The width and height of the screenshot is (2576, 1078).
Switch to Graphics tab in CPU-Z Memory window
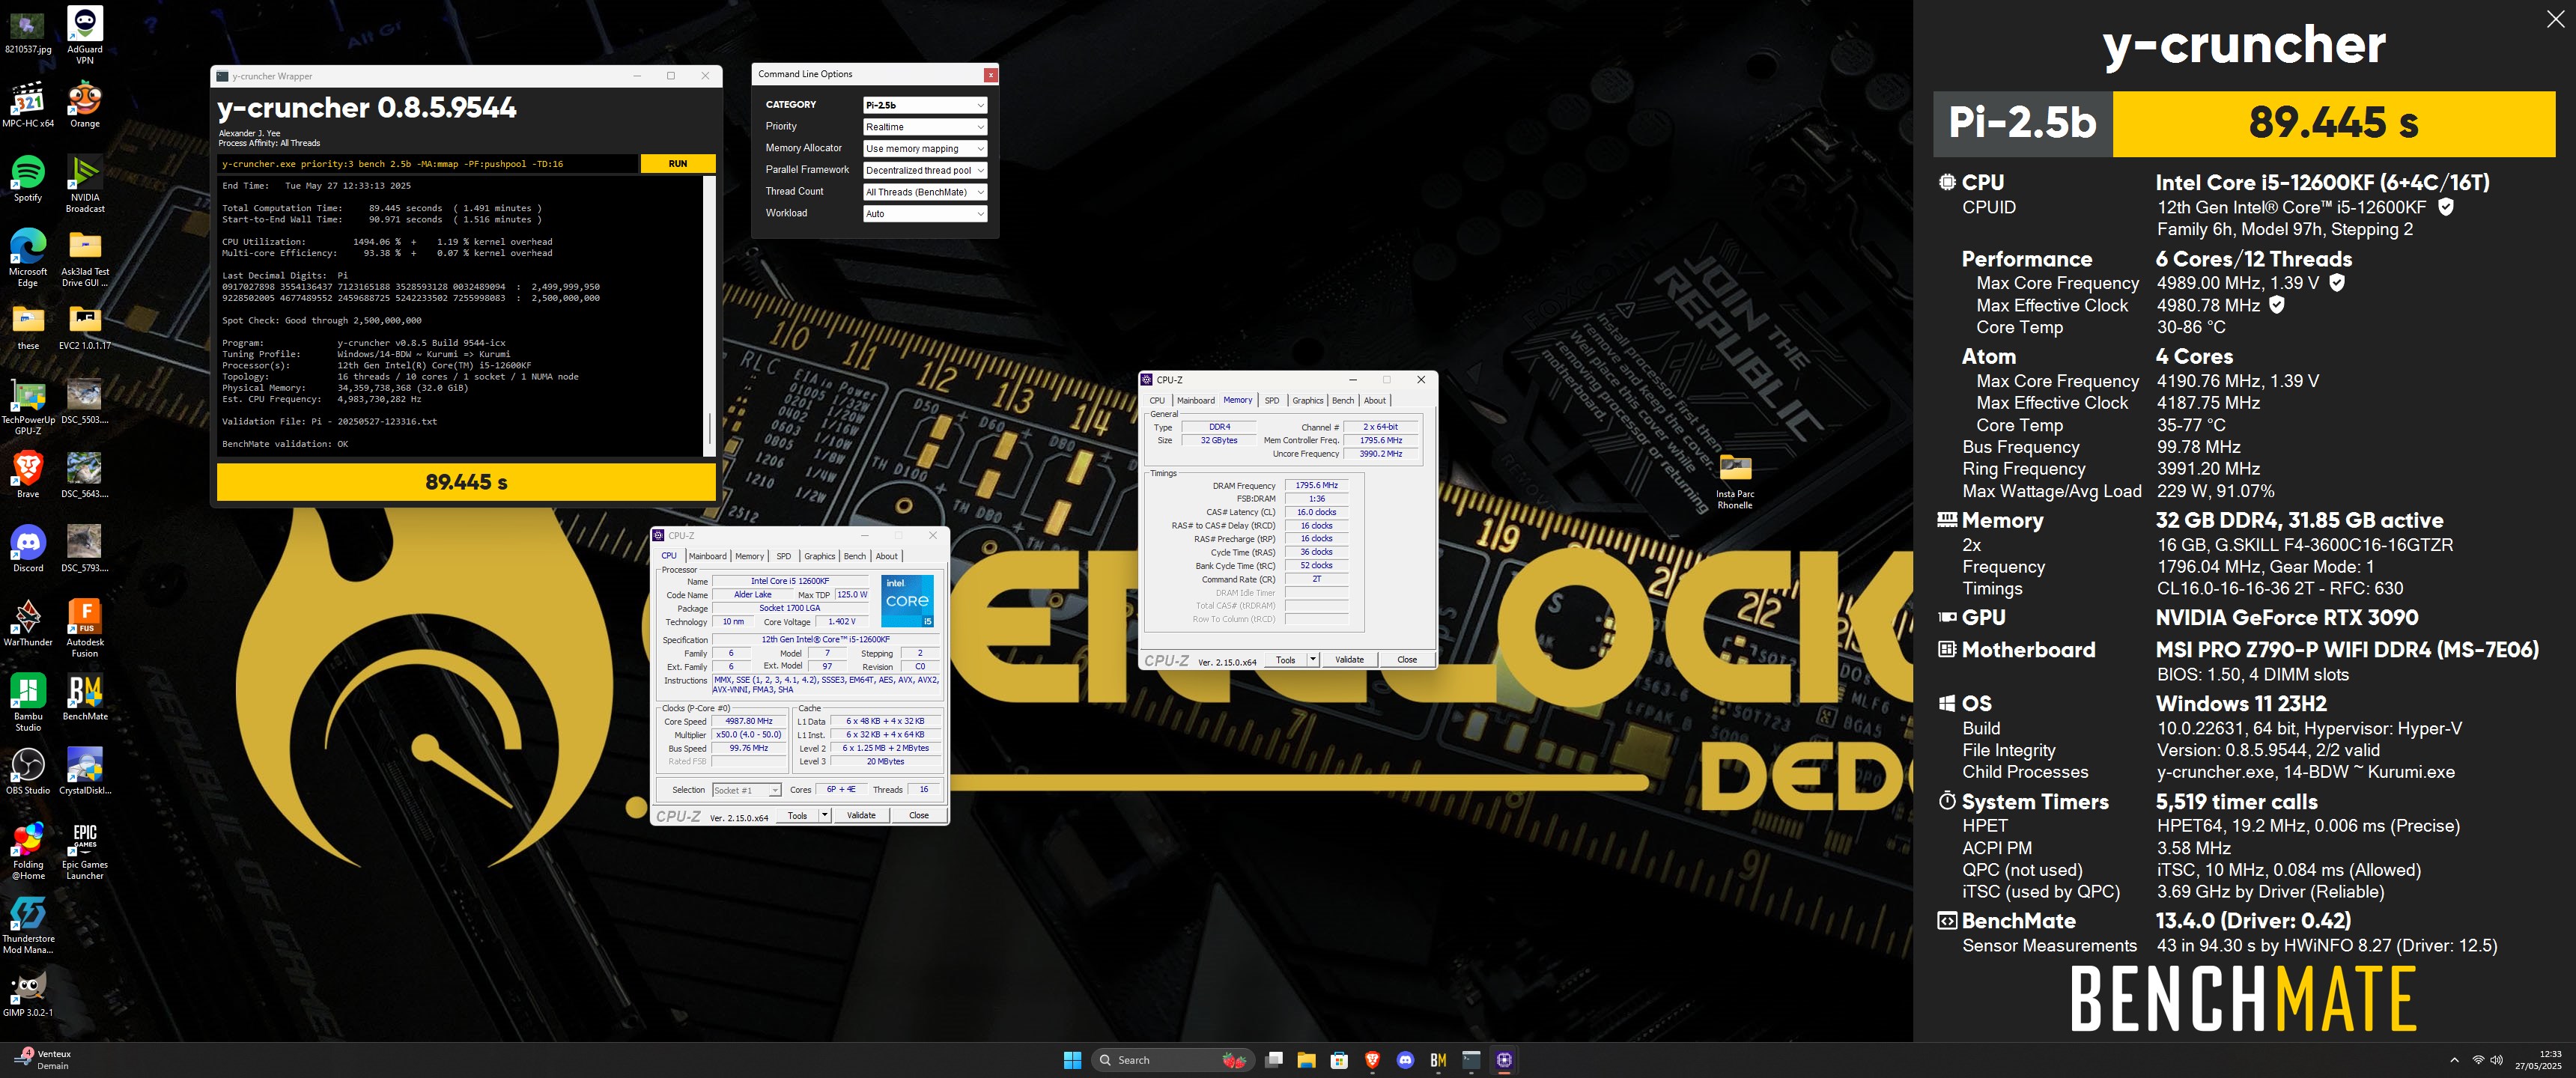[x=1307, y=400]
